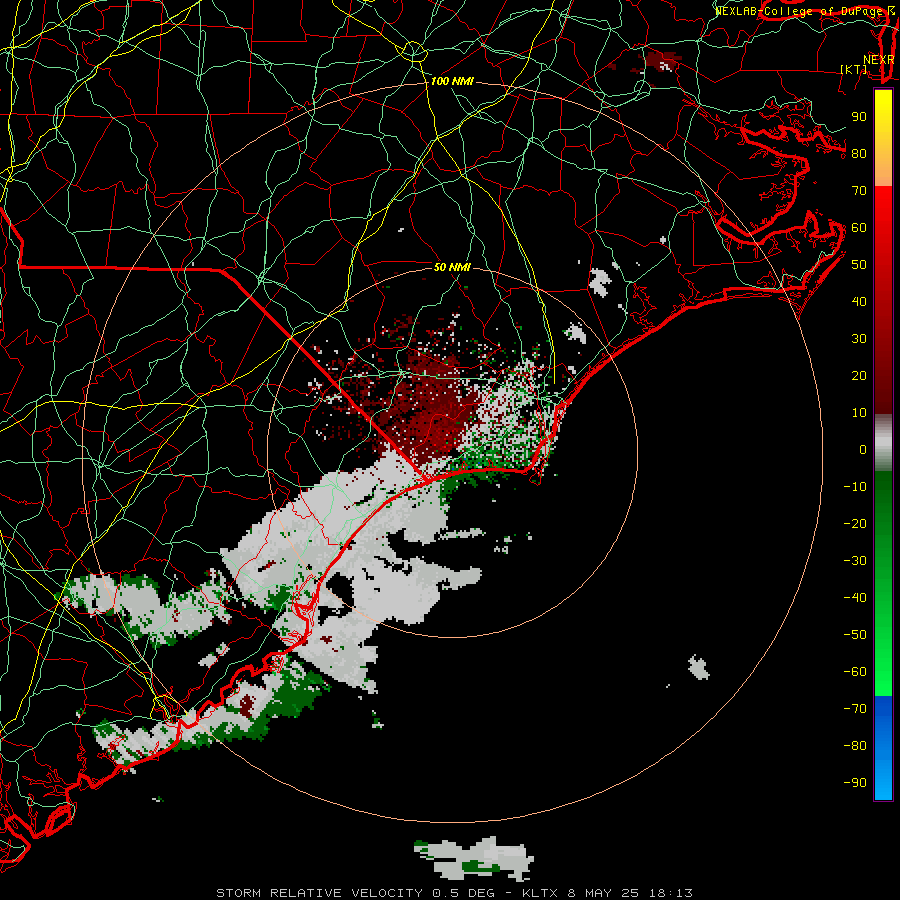Click the [KT] units label
This screenshot has height=900, width=900.
pyautogui.click(x=854, y=69)
